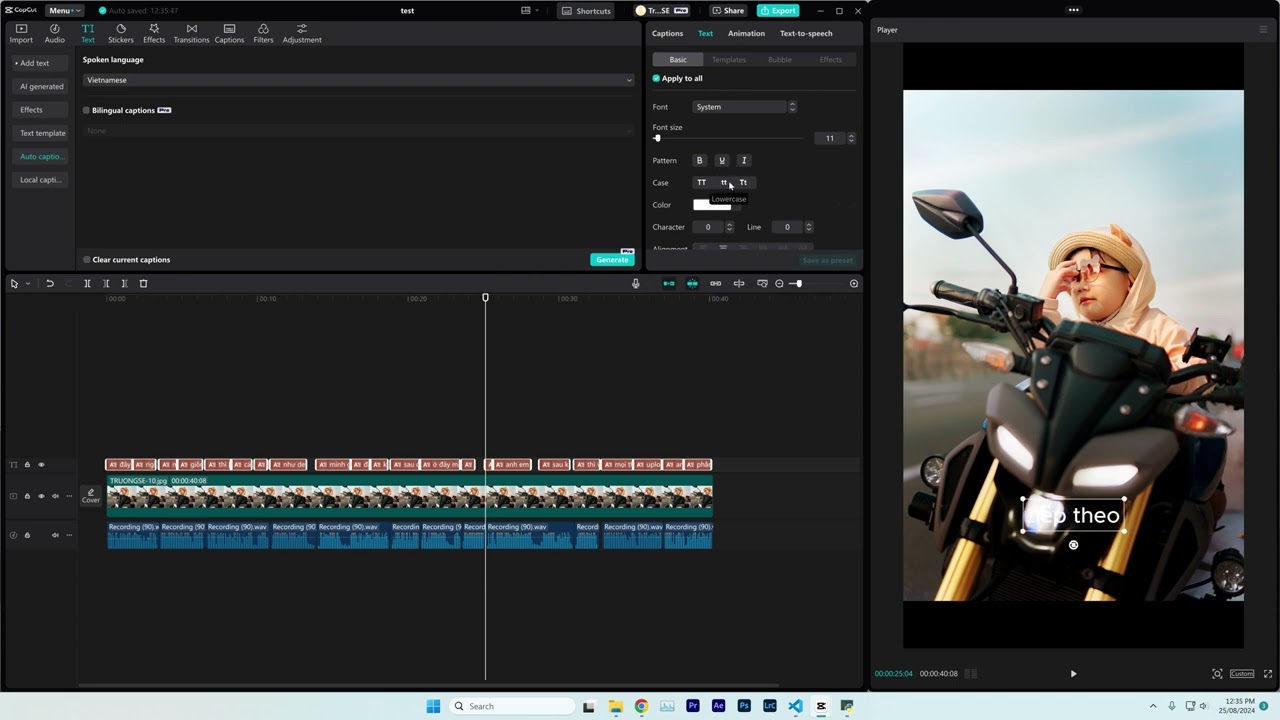This screenshot has width=1280, height=720.
Task: Select AI generated in sidebar
Action: coord(41,87)
